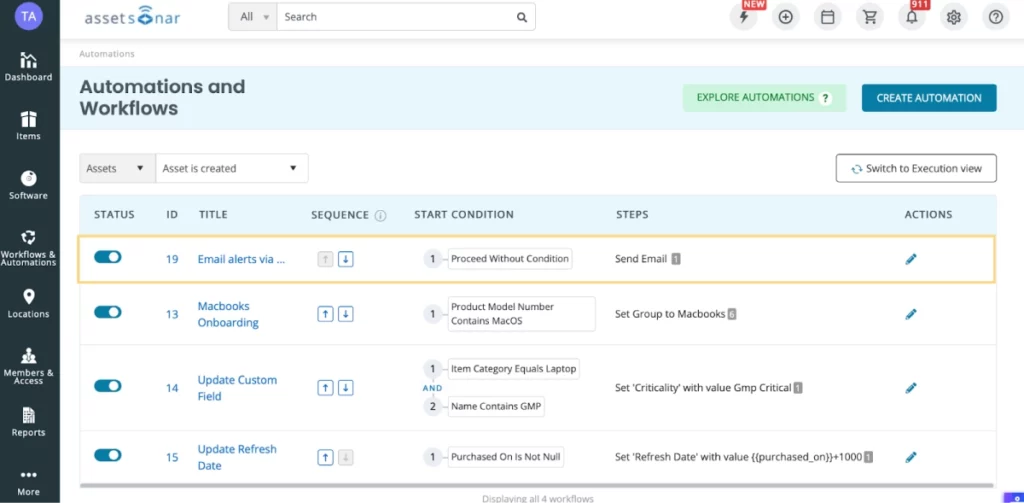Screen dimensions: 1024x503
Task: Click the 'Set Criticality with value Gmp Critical' step
Action: click(x=703, y=388)
